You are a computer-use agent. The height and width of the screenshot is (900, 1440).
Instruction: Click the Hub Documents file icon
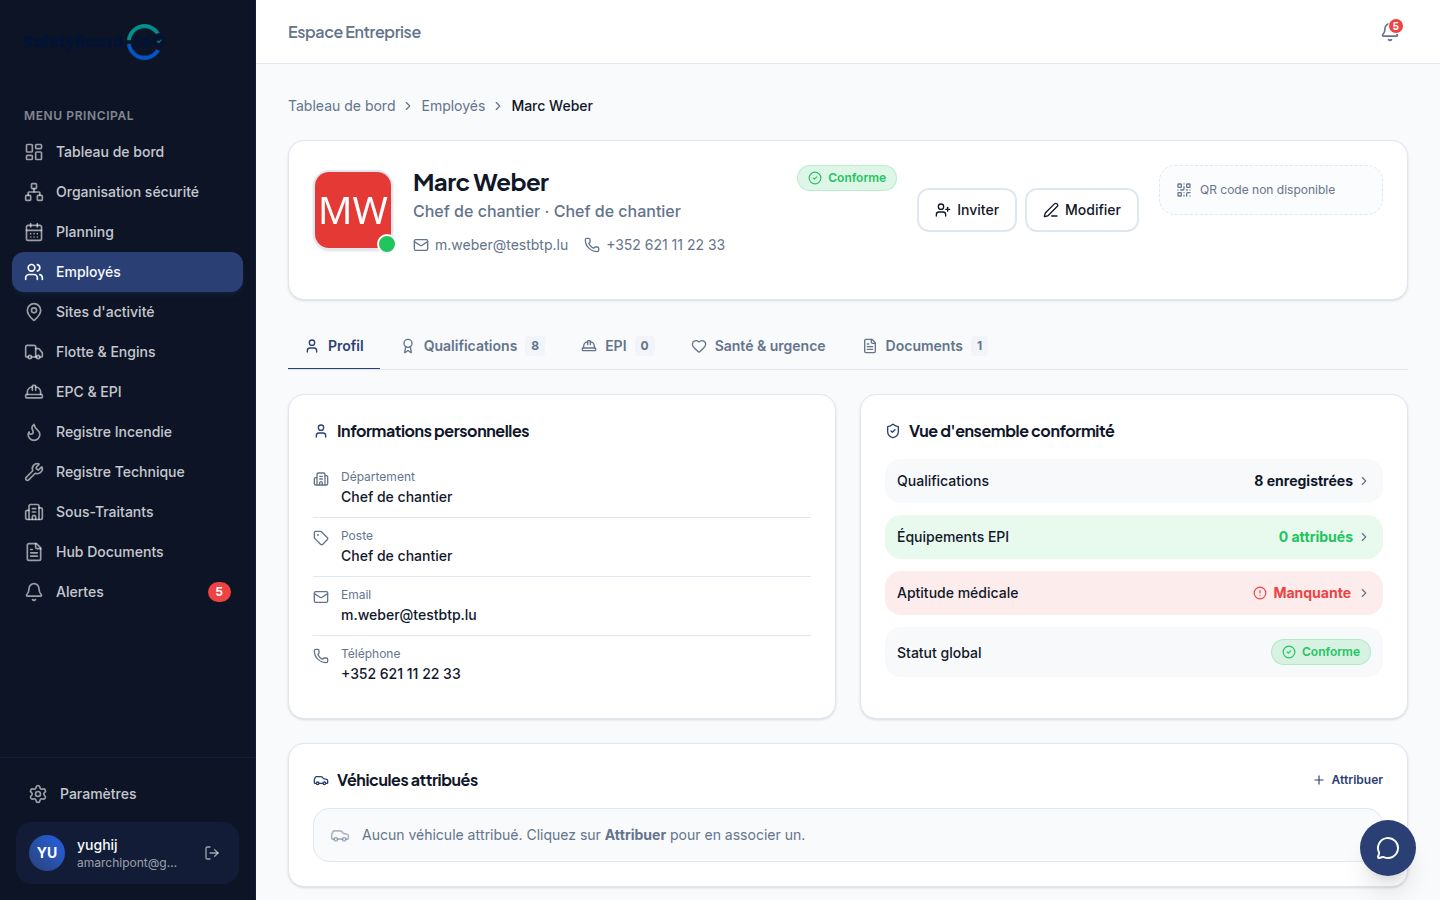[34, 552]
